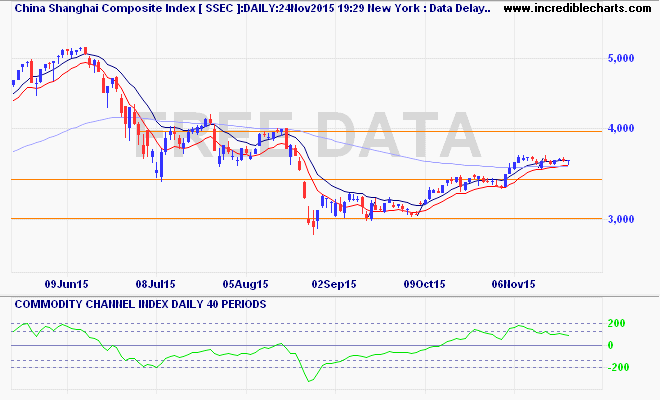Viewport: 660px width, 400px height.
Task: Select the 02Sep15 date label
Action: (334, 284)
